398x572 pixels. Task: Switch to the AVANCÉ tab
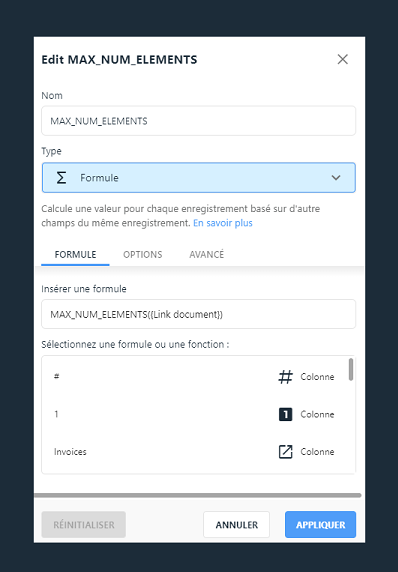pos(206,255)
